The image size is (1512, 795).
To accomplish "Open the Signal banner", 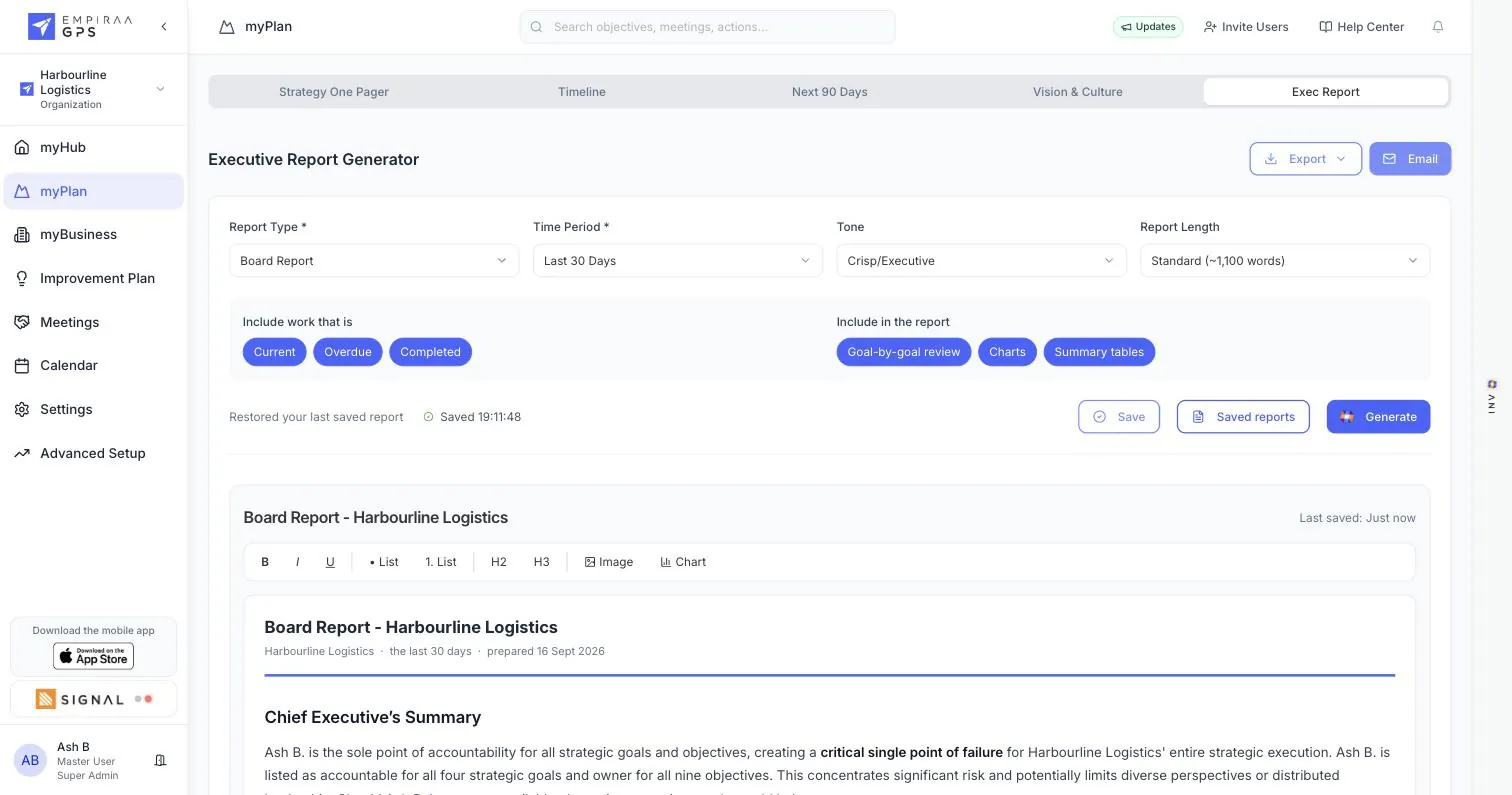I will click(93, 699).
